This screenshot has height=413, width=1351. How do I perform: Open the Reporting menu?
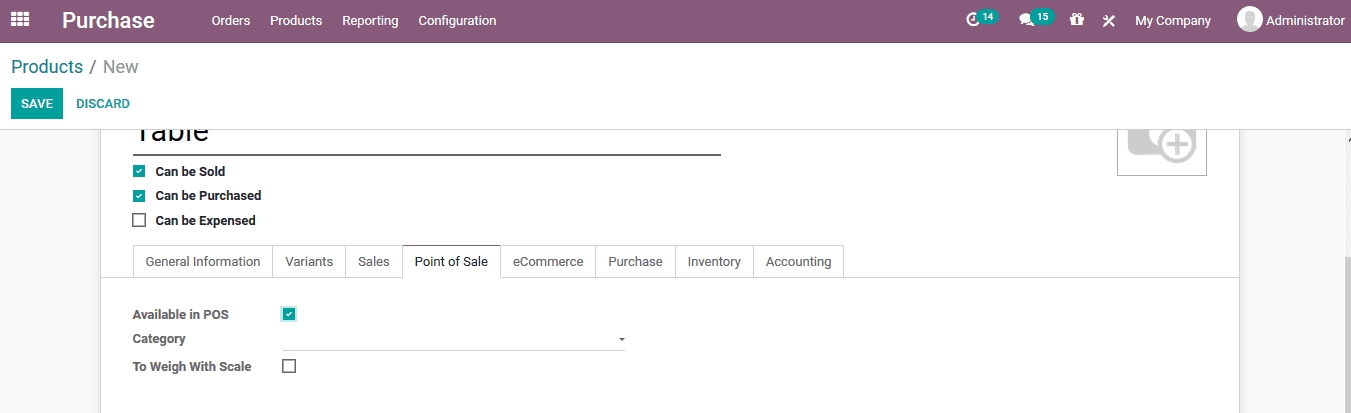370,20
